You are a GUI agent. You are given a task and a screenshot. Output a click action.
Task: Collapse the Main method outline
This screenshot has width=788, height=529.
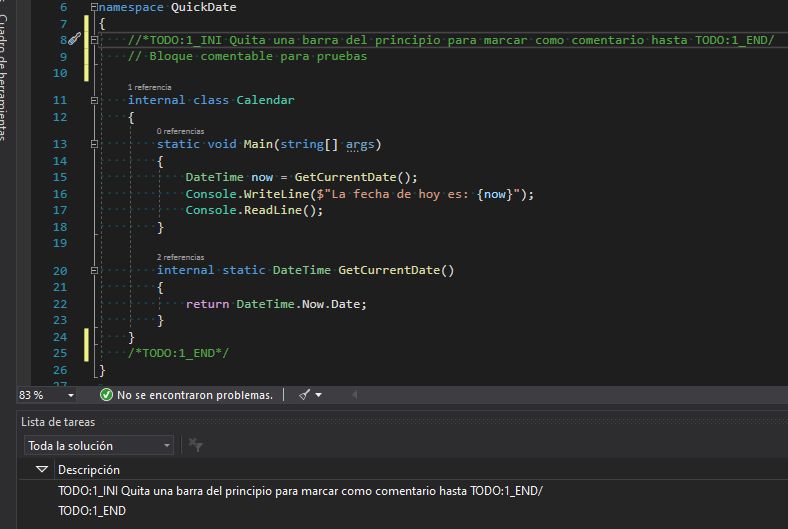(94, 144)
